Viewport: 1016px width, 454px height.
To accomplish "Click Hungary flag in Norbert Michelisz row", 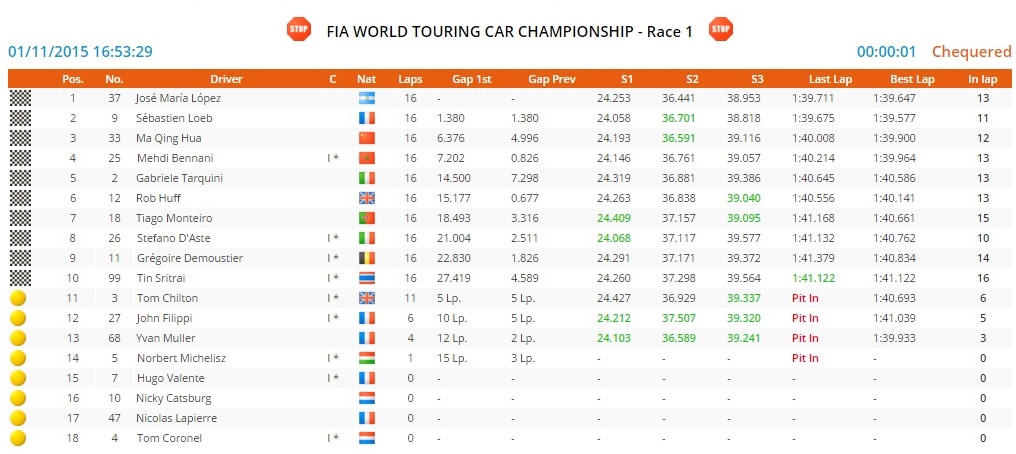I will click(366, 358).
